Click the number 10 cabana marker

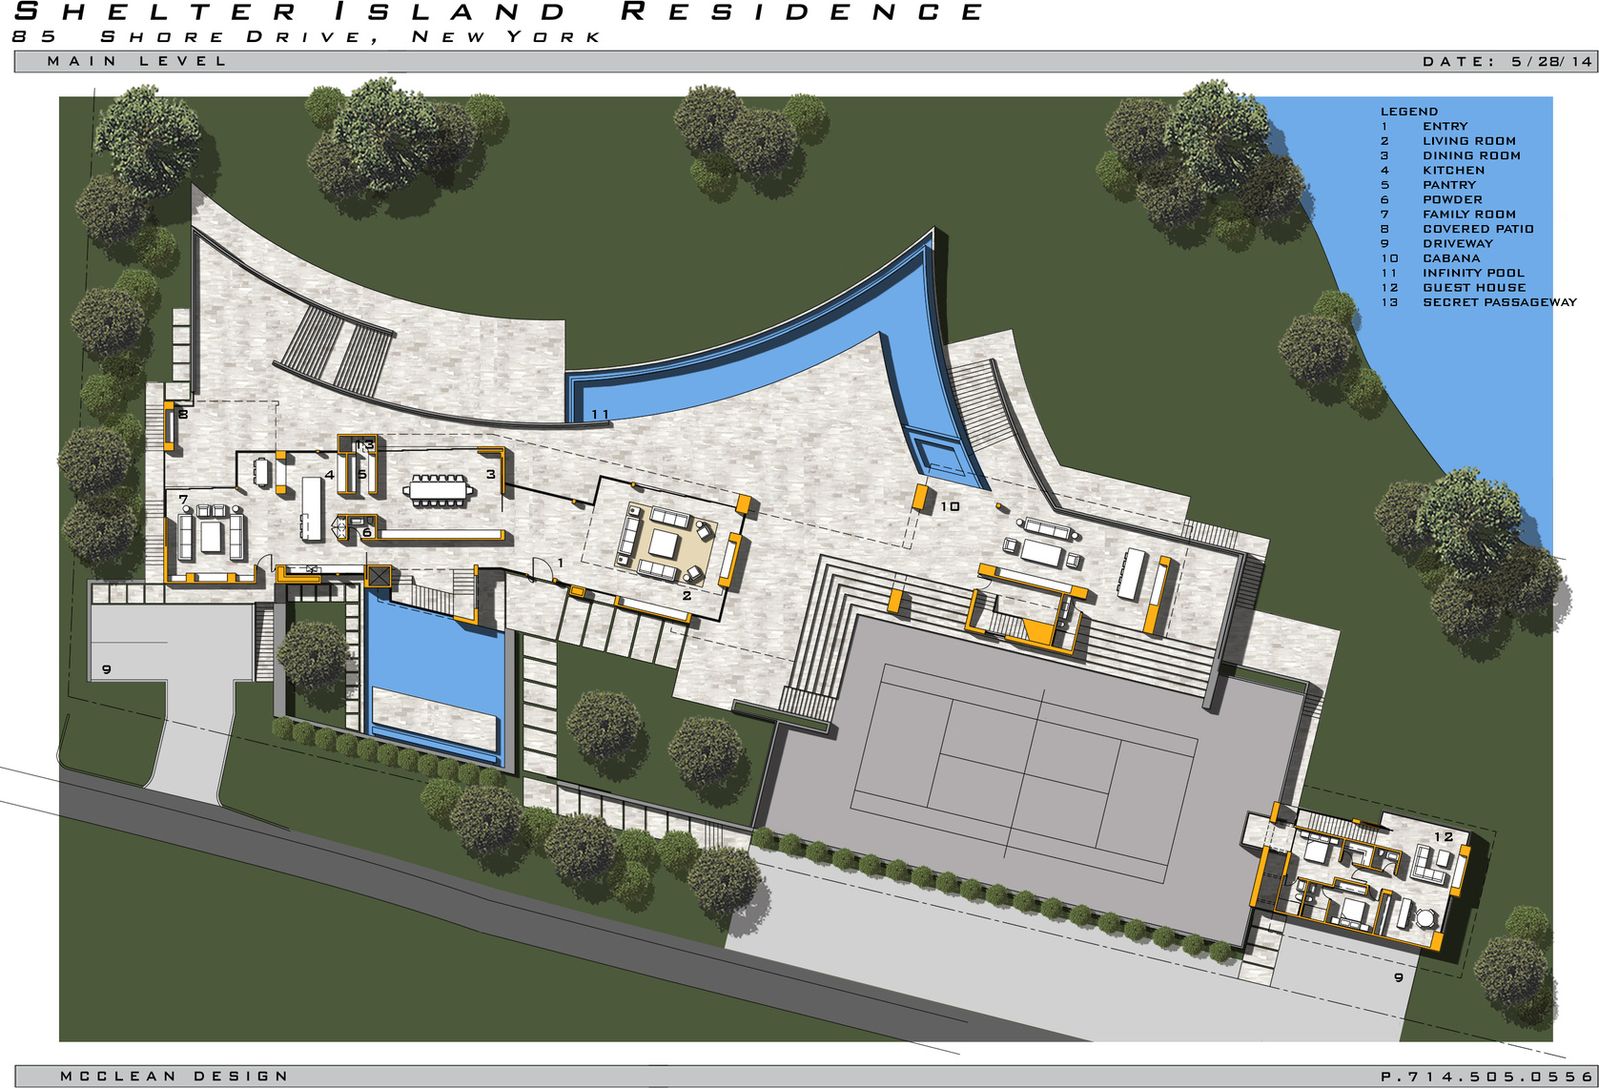949,507
